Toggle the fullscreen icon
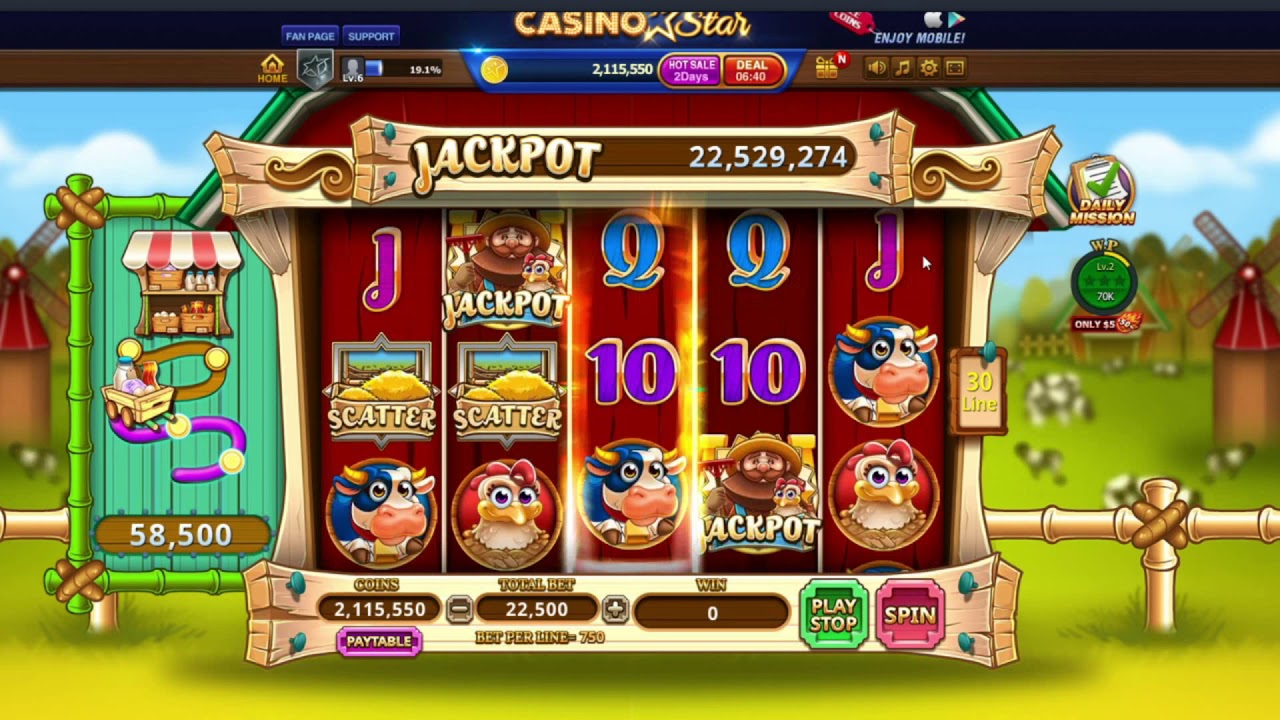This screenshot has width=1280, height=720. coord(955,68)
